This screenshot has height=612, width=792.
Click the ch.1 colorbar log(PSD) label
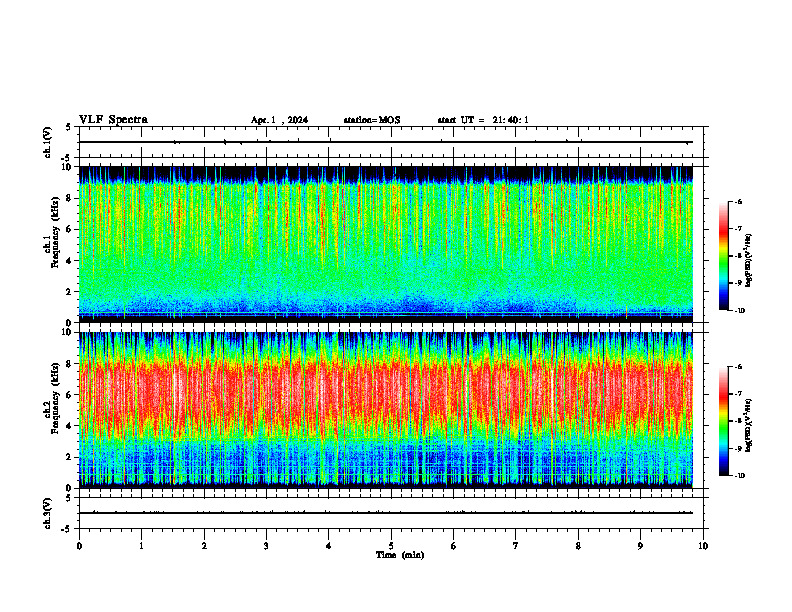pyautogui.click(x=749, y=261)
